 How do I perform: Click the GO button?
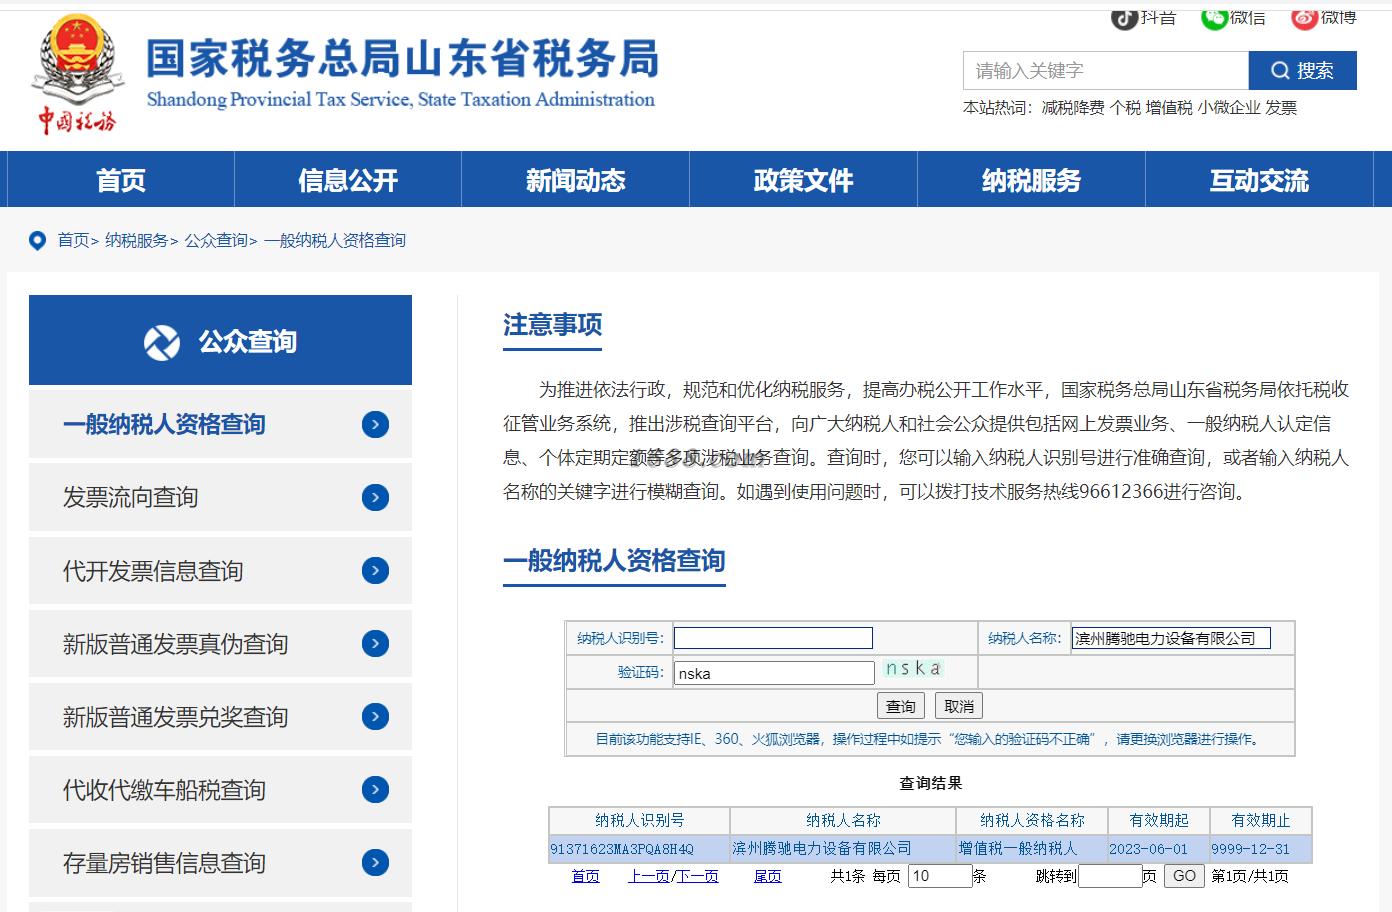pos(1184,876)
